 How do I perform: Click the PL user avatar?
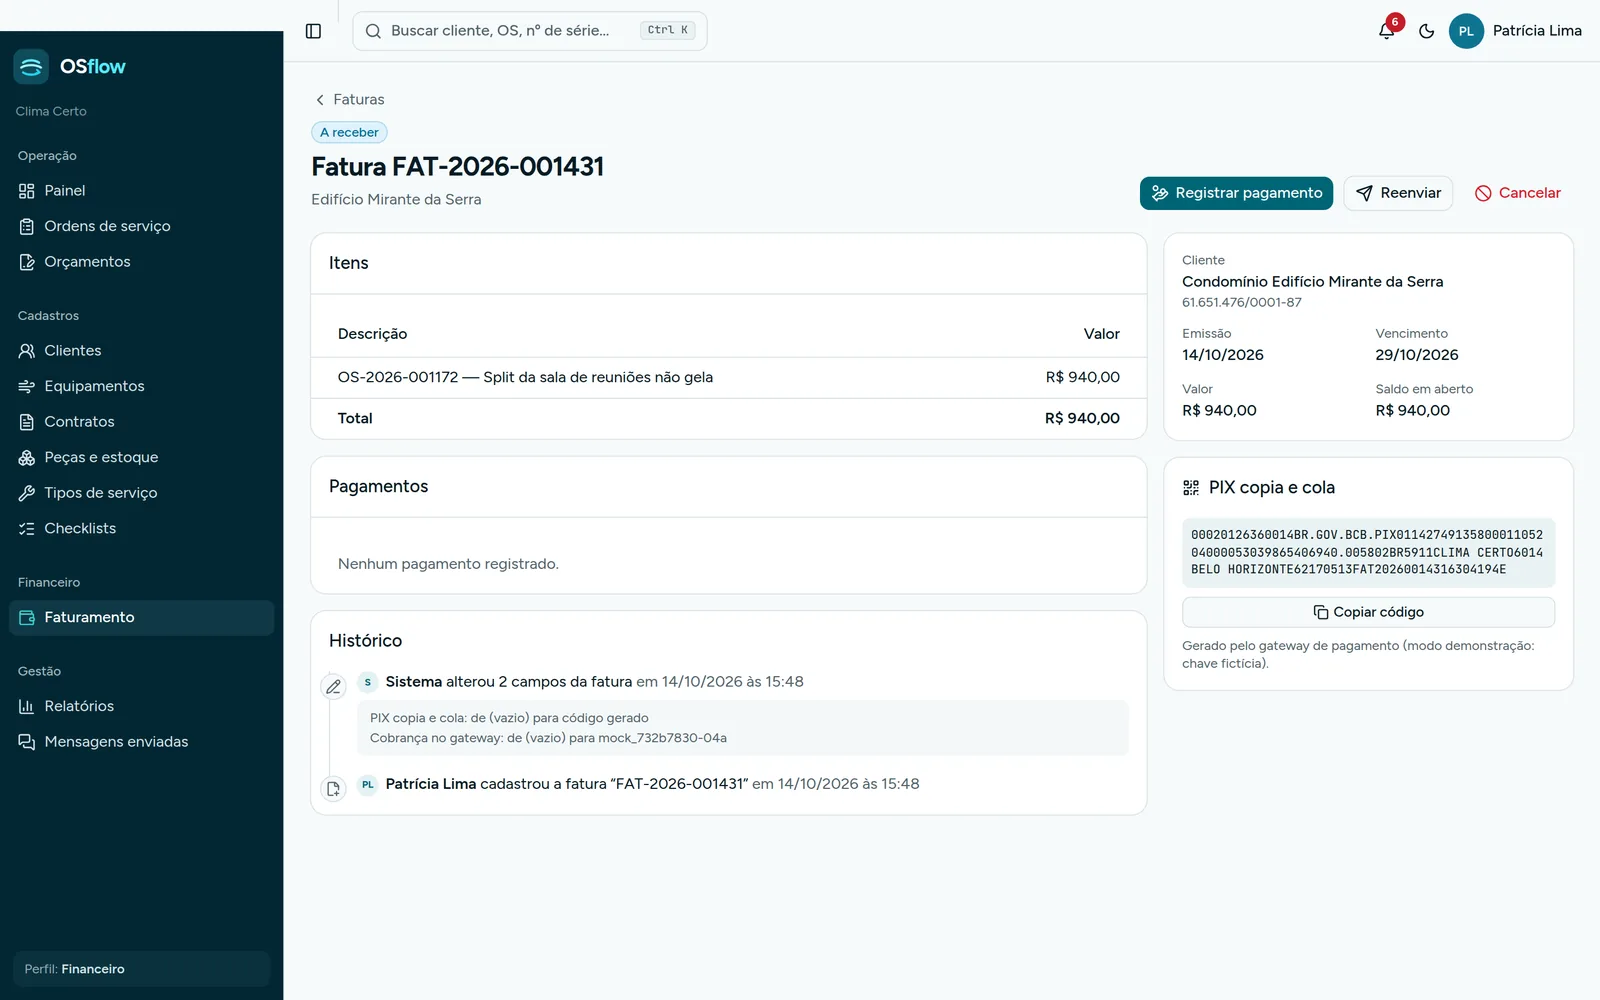coord(1466,31)
